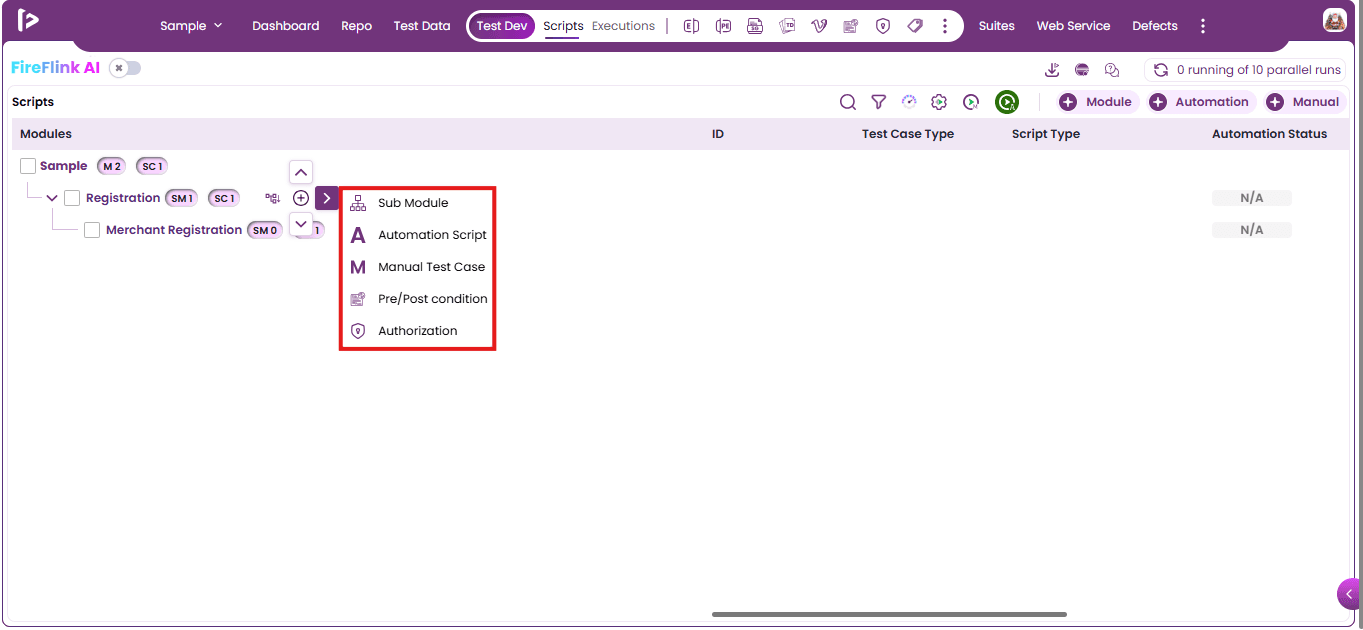Click the chat bubbles help icon

click(x=1112, y=70)
